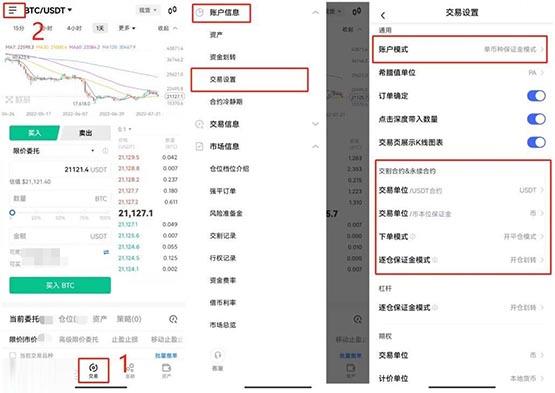Select the 高级限价委托 filter
The height and width of the screenshot is (393, 555).
[x=79, y=339]
